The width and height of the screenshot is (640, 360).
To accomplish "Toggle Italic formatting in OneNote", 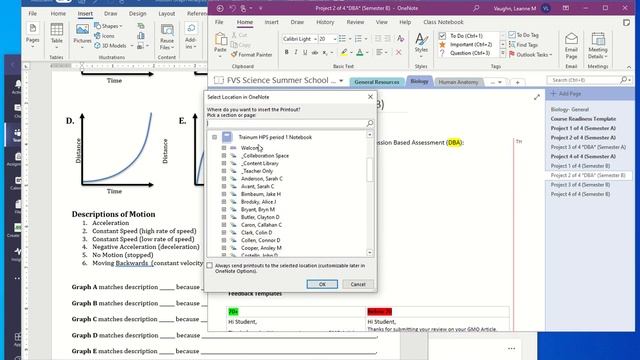I will point(296,52).
